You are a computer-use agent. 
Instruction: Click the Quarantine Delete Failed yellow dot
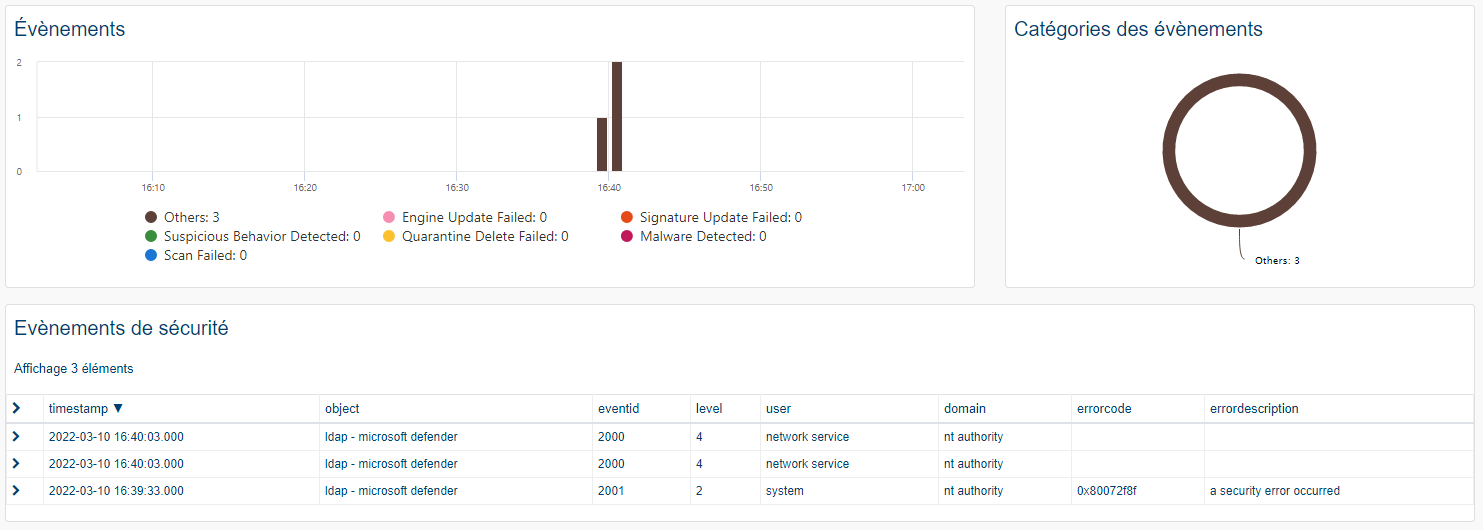[x=389, y=236]
